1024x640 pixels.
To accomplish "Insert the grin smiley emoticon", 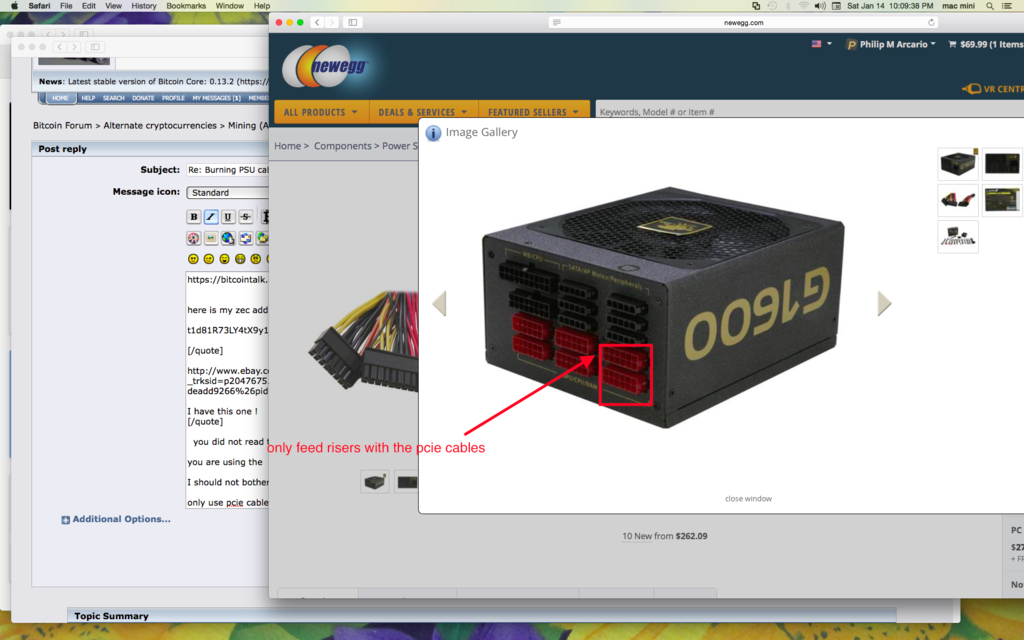I will [240, 259].
